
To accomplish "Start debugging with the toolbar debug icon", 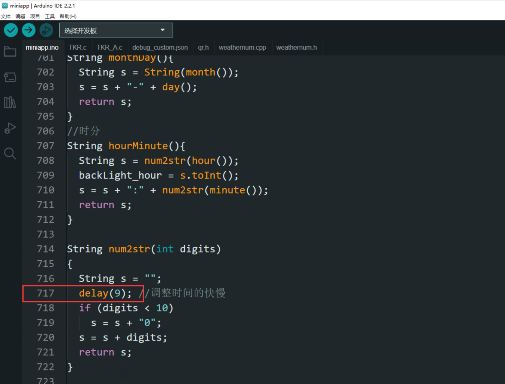I will (x=46, y=30).
